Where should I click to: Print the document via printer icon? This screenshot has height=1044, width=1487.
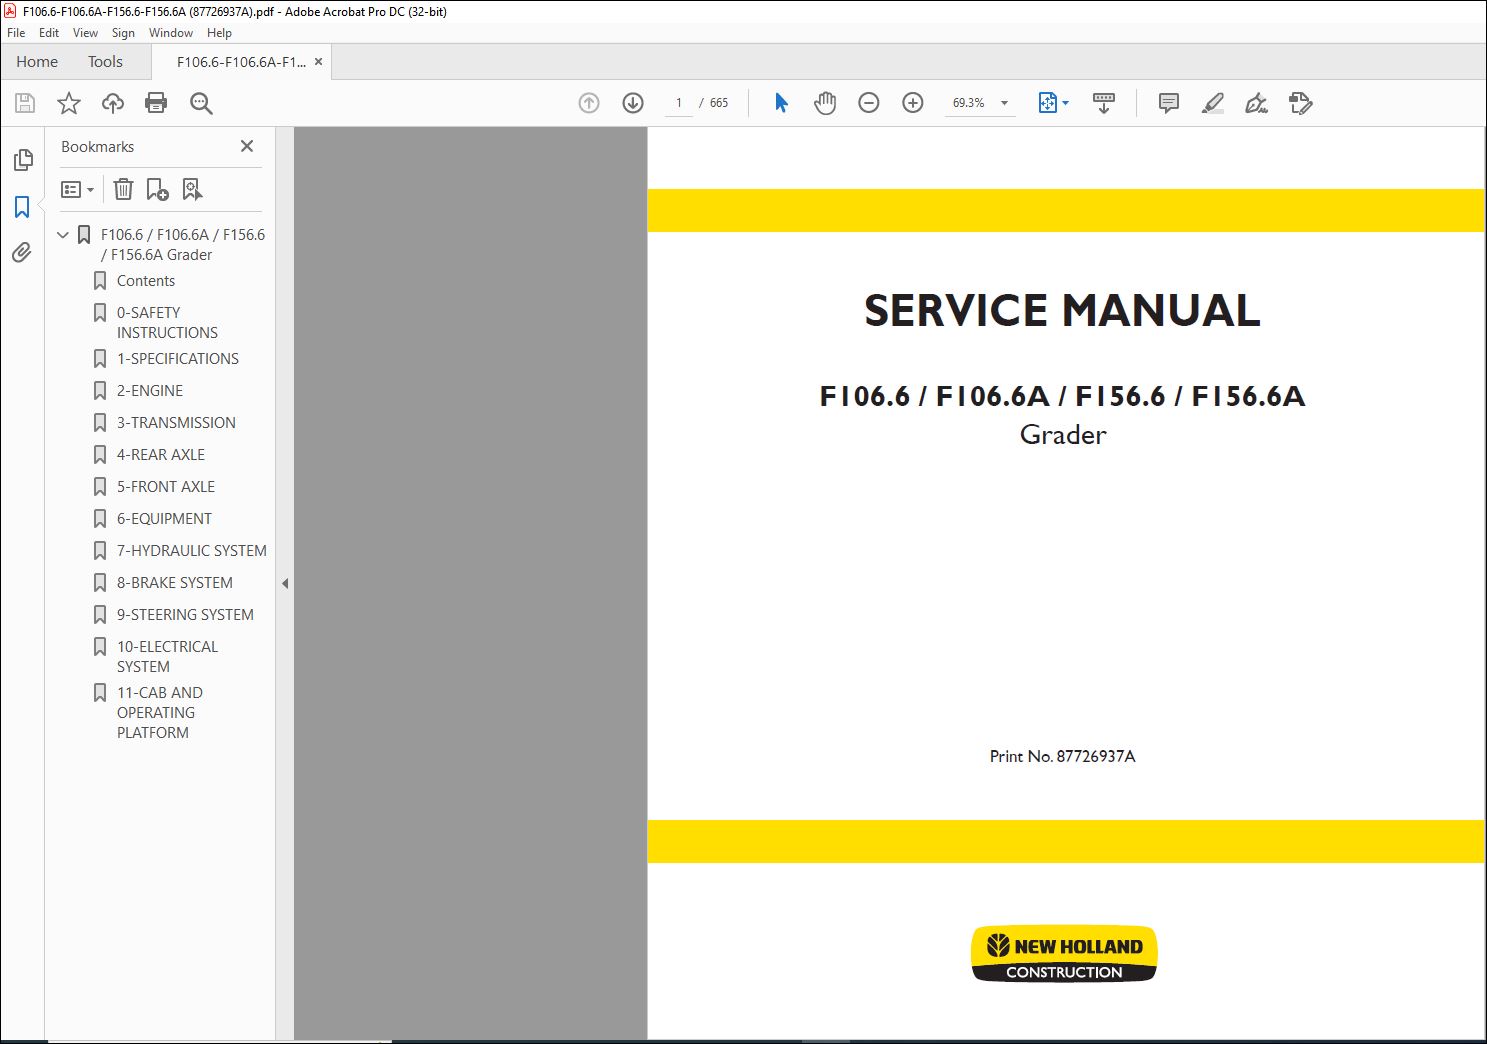(x=156, y=103)
